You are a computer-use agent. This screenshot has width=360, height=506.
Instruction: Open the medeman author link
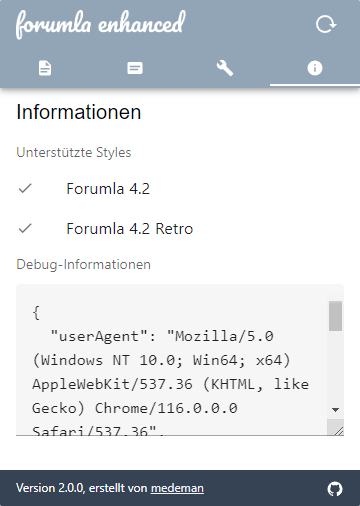pyautogui.click(x=177, y=488)
